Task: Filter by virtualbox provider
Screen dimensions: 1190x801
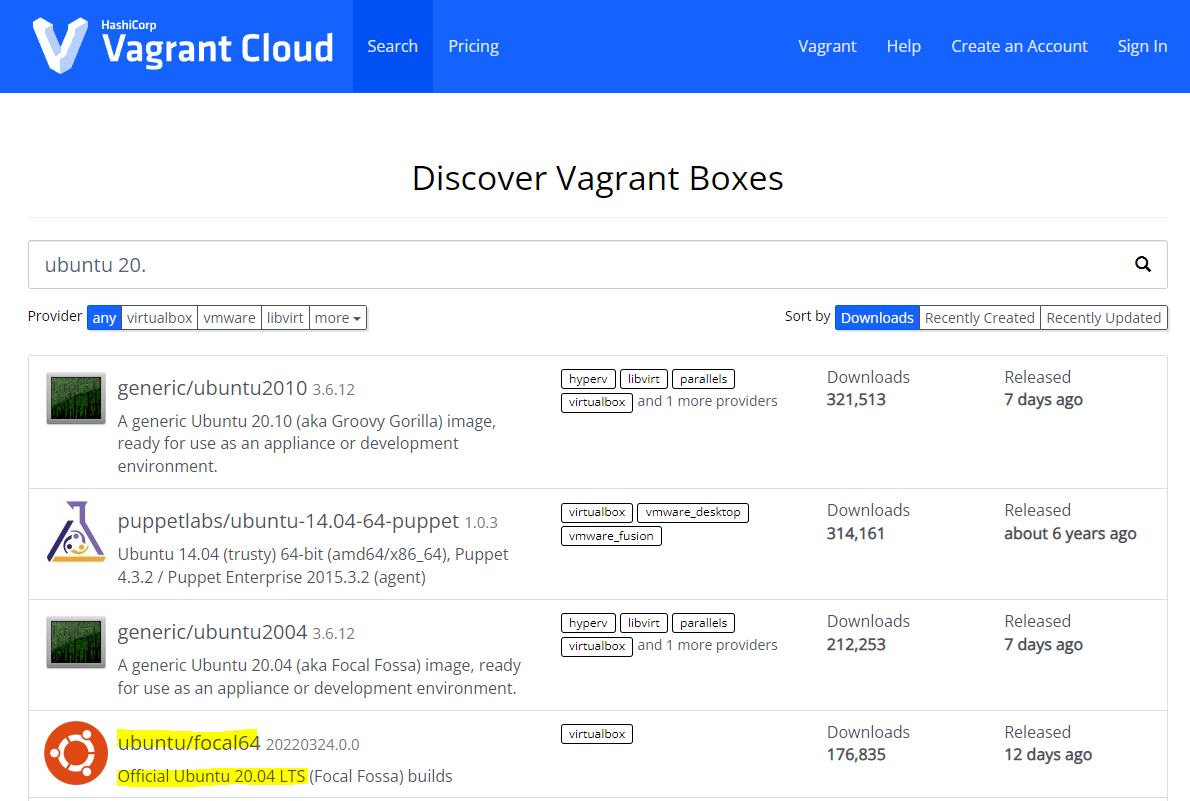Action: pos(159,317)
